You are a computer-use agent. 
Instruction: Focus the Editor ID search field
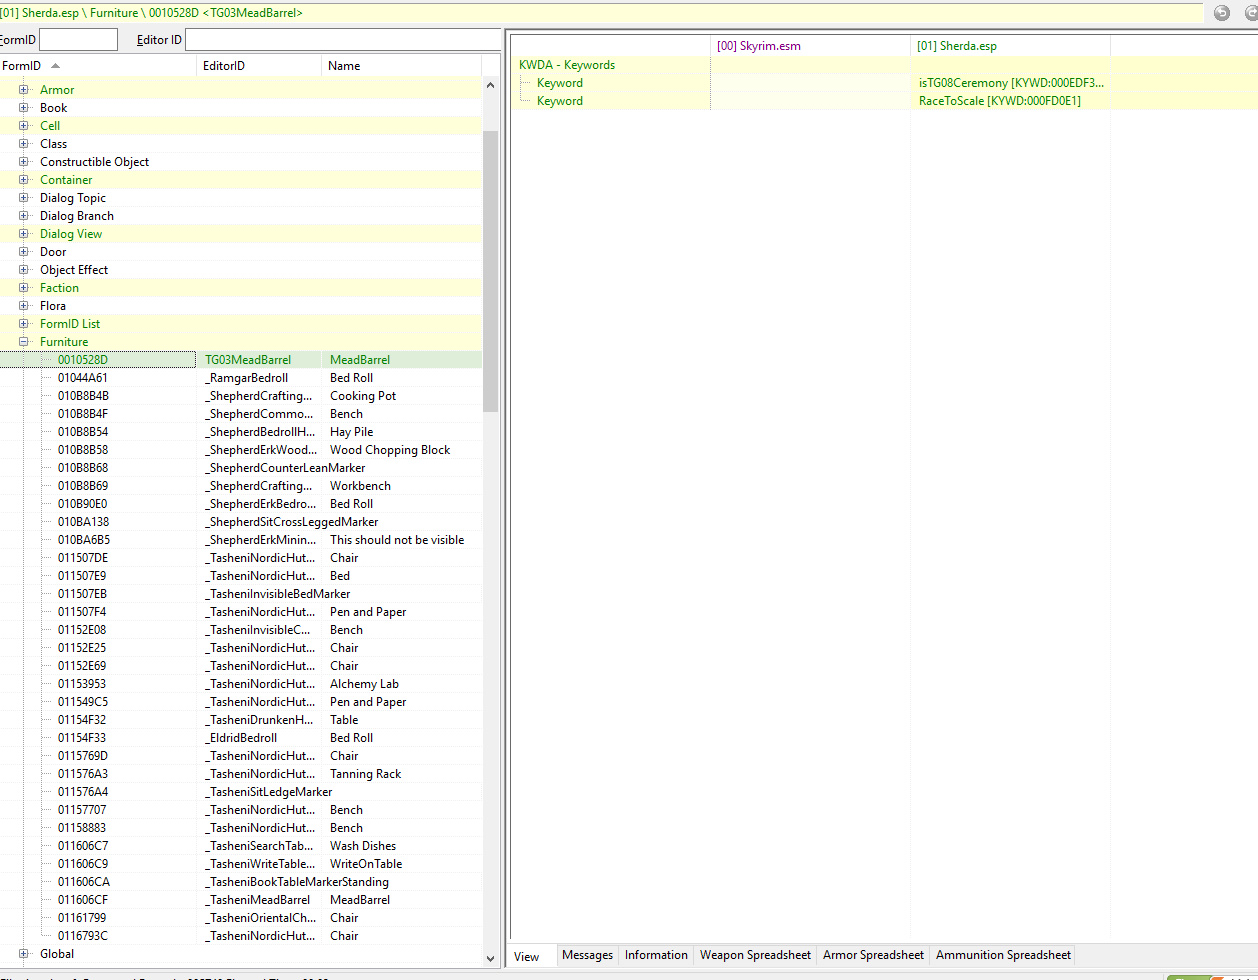click(x=342, y=40)
